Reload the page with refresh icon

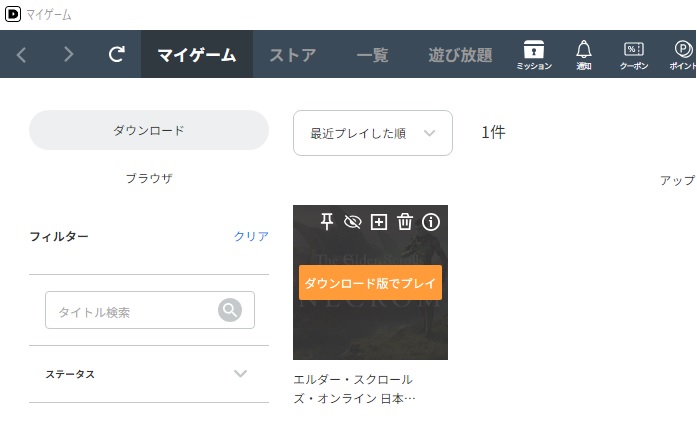point(116,54)
